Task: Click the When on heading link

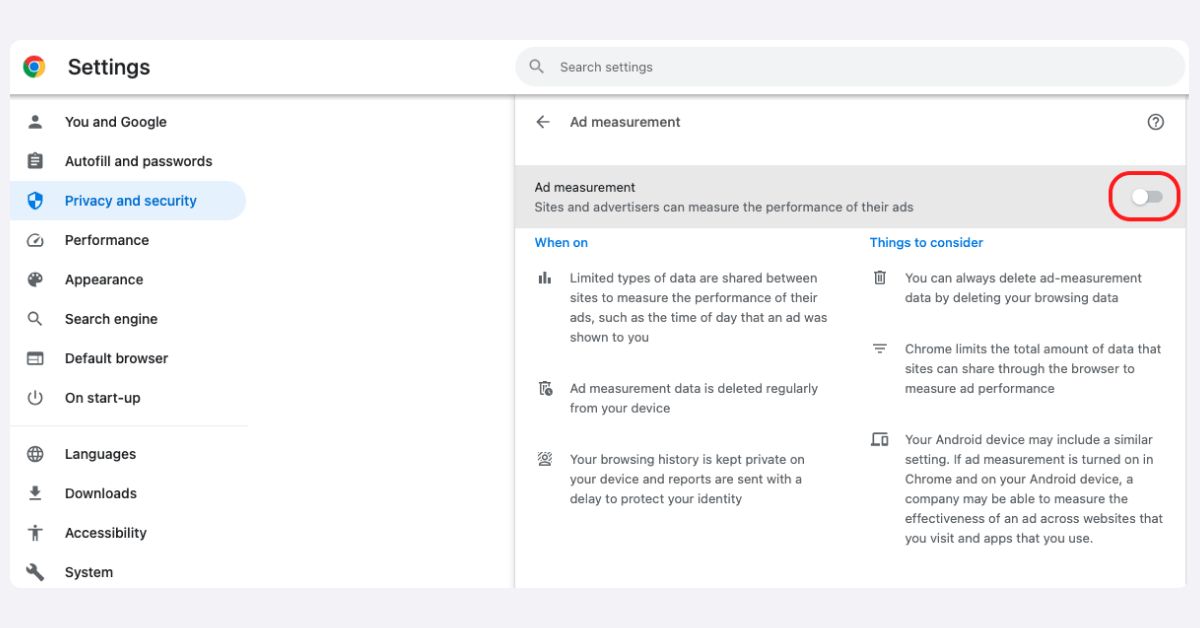Action: coord(561,242)
